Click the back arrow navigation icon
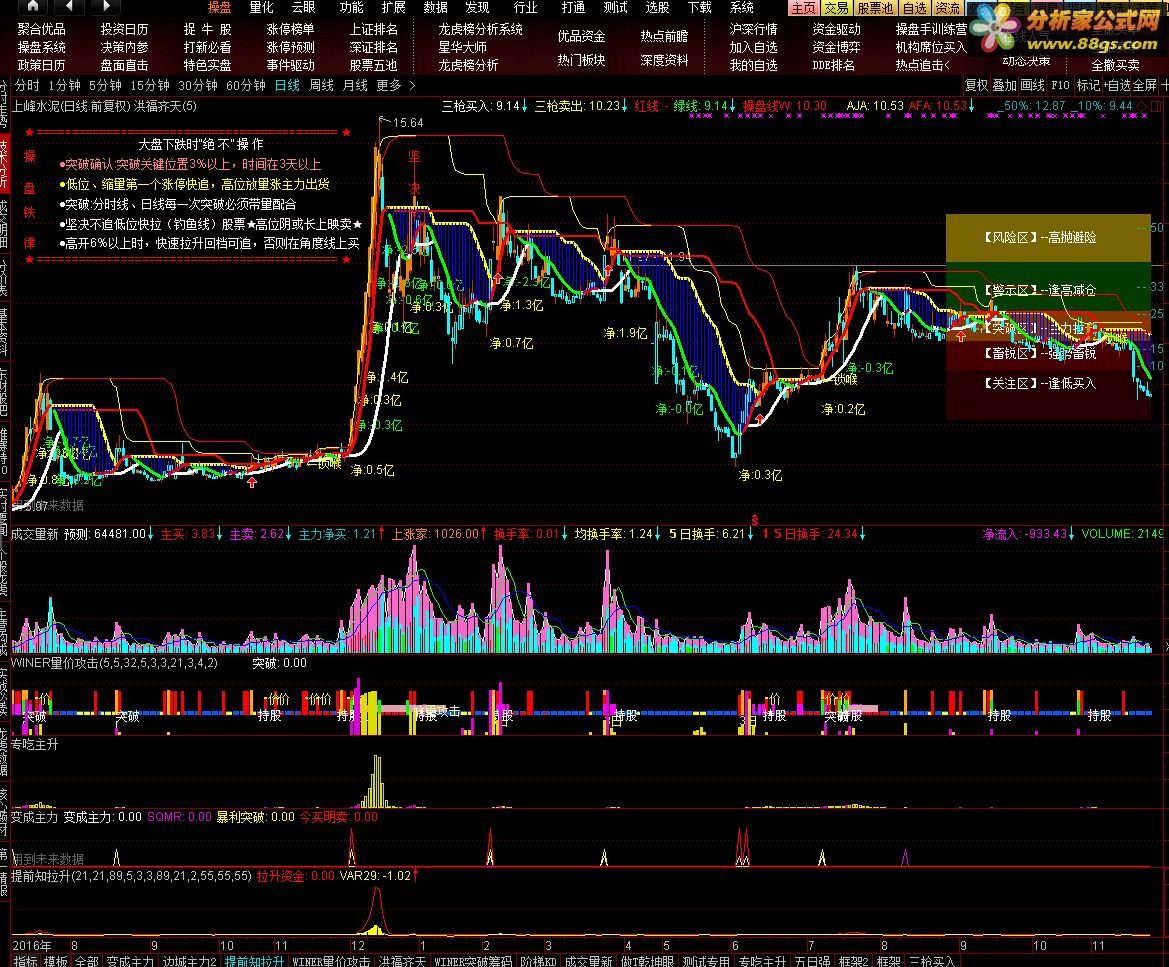 69,7
